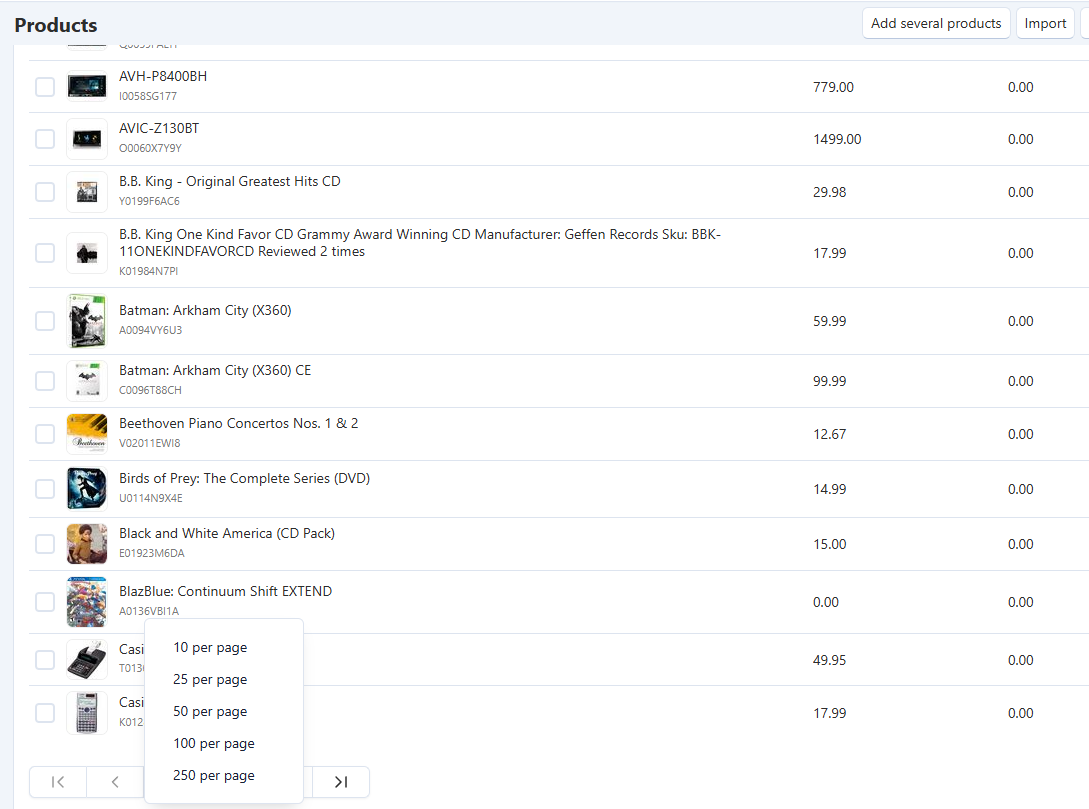
Task: Click the 1499.00 price of AVIC-Z130BT
Action: [837, 139]
